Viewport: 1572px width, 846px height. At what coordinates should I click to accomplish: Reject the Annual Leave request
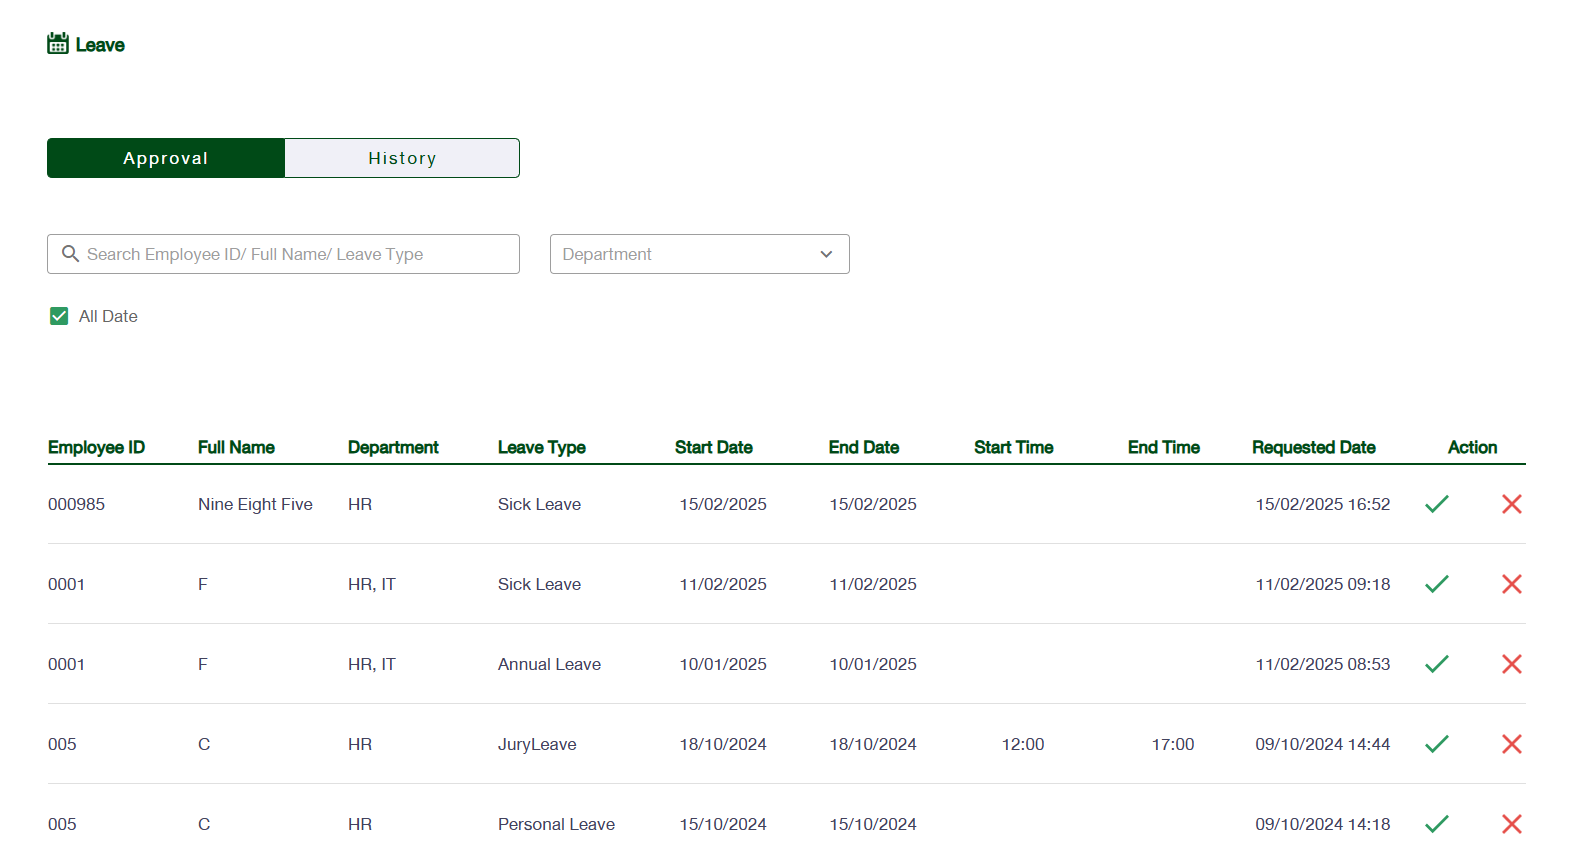[1511, 664]
